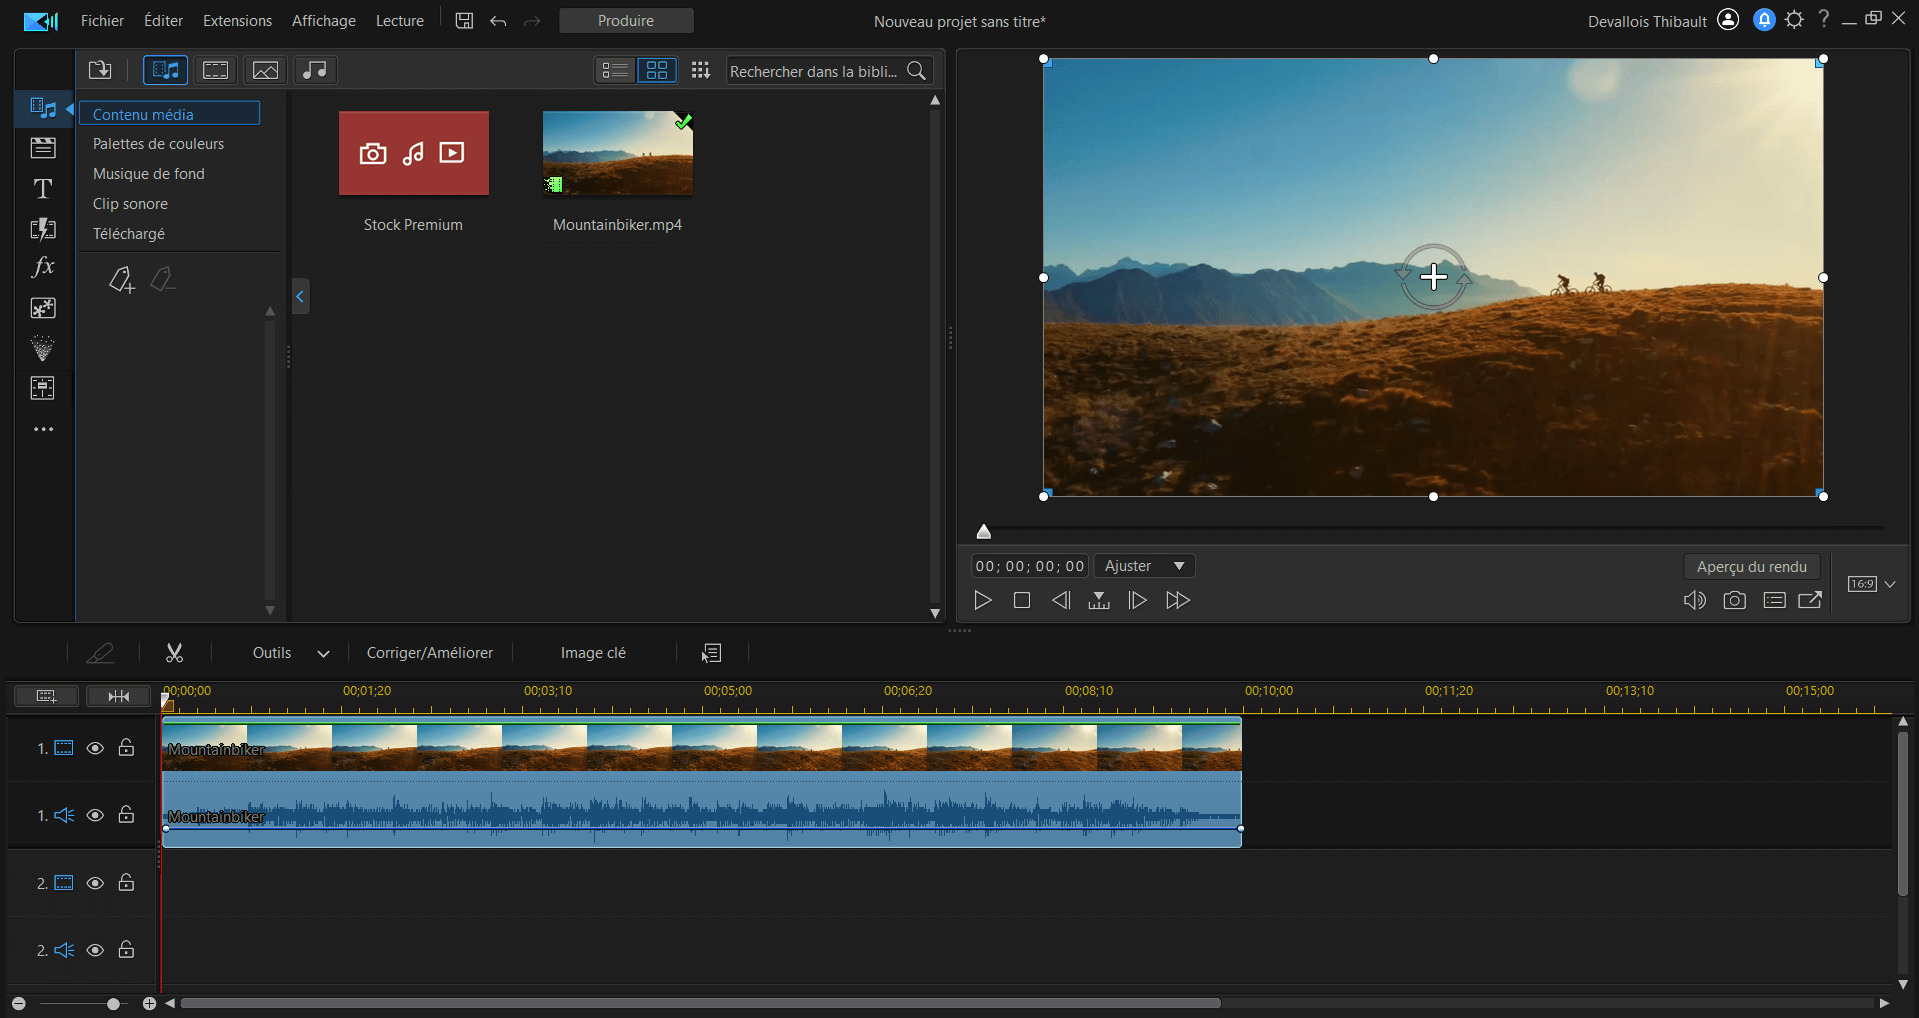Open Stock Premium thumbnail
Image resolution: width=1919 pixels, height=1018 pixels.
414,153
